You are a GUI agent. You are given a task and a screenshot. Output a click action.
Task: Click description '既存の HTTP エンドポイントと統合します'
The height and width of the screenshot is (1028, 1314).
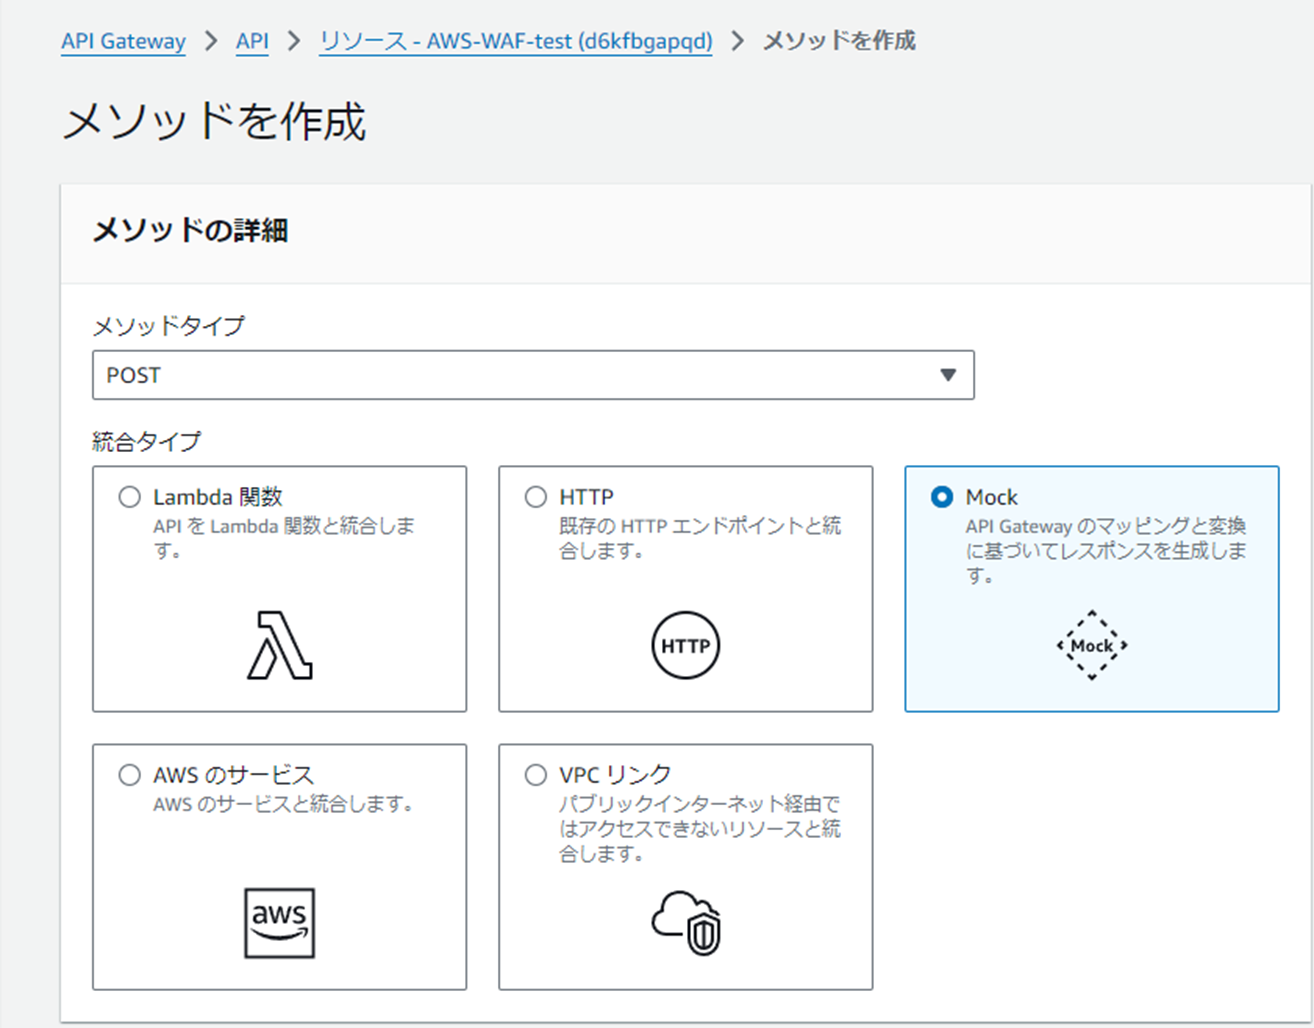(x=700, y=538)
